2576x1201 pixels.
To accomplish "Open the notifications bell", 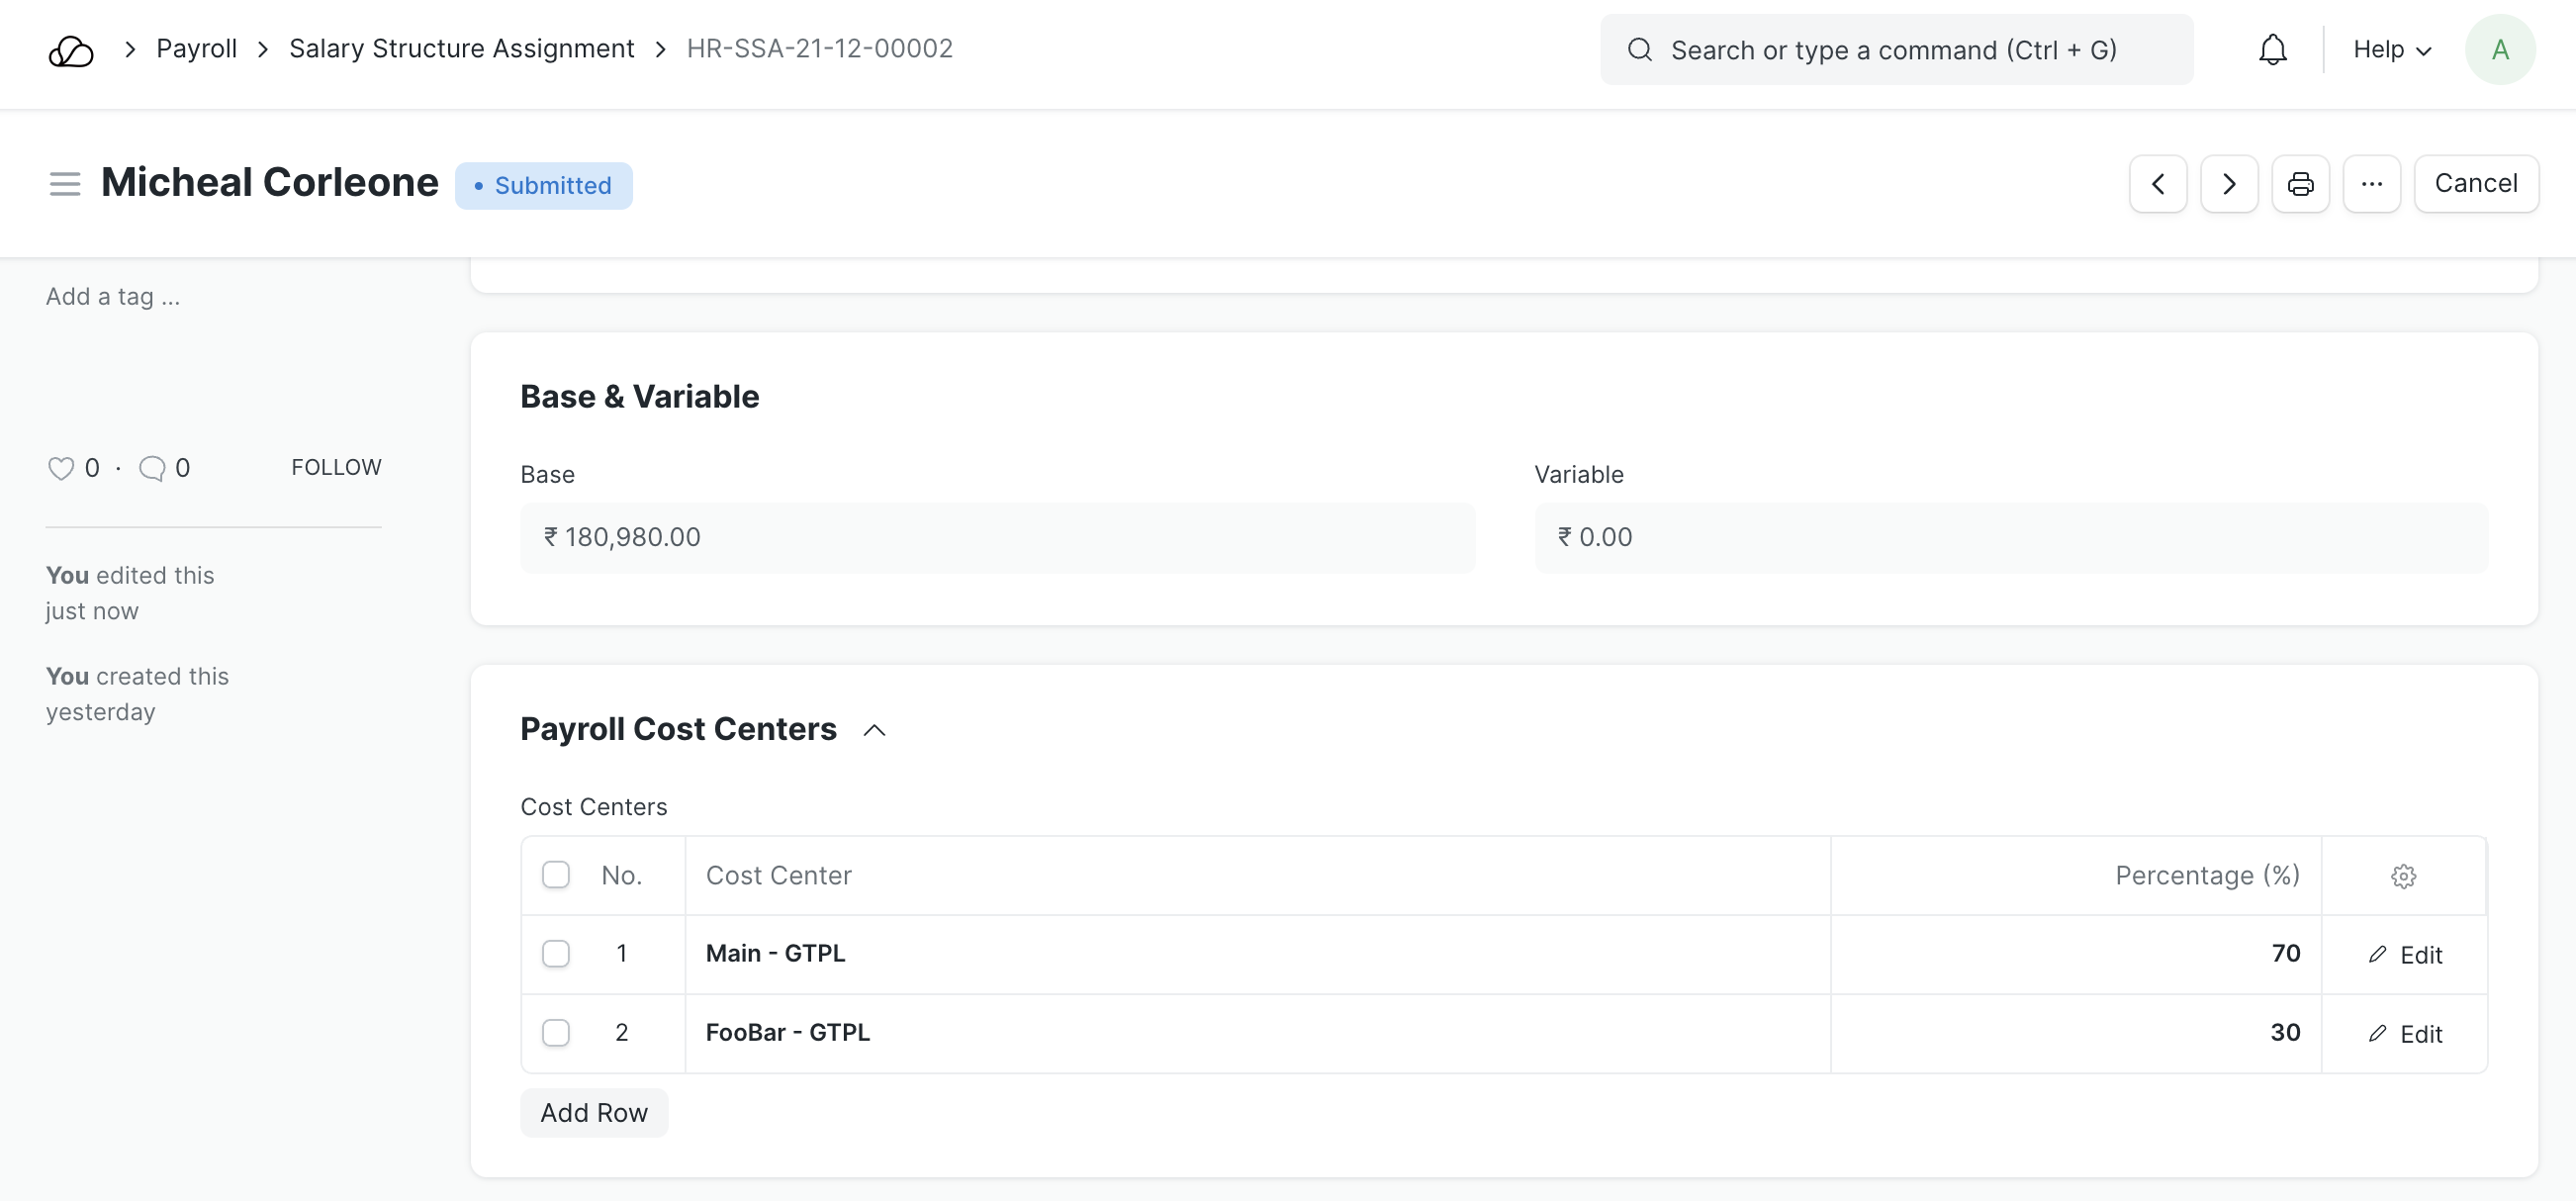I will (x=2272, y=50).
